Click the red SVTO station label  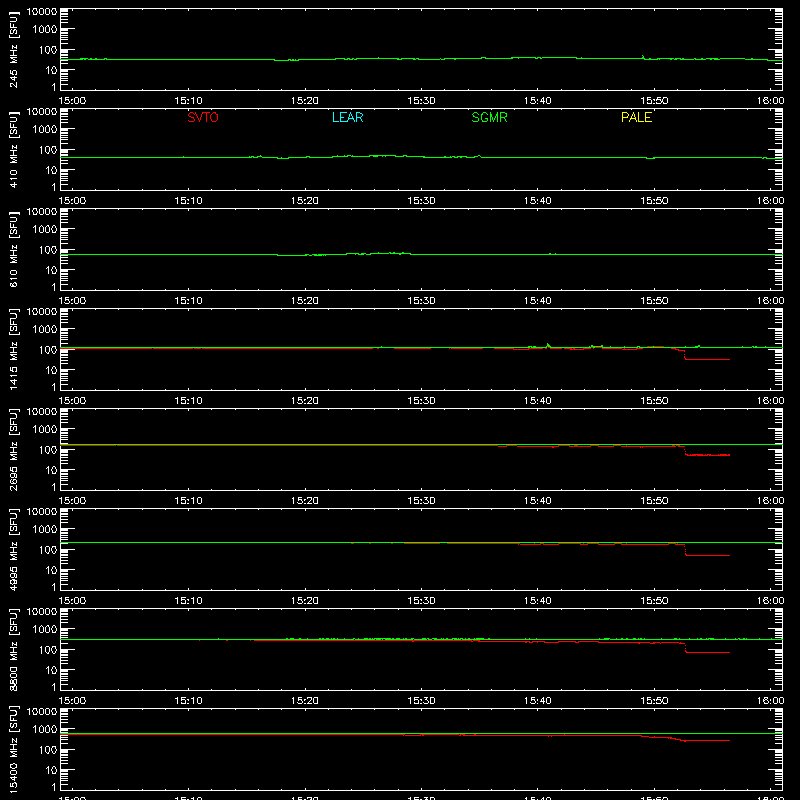[x=203, y=117]
